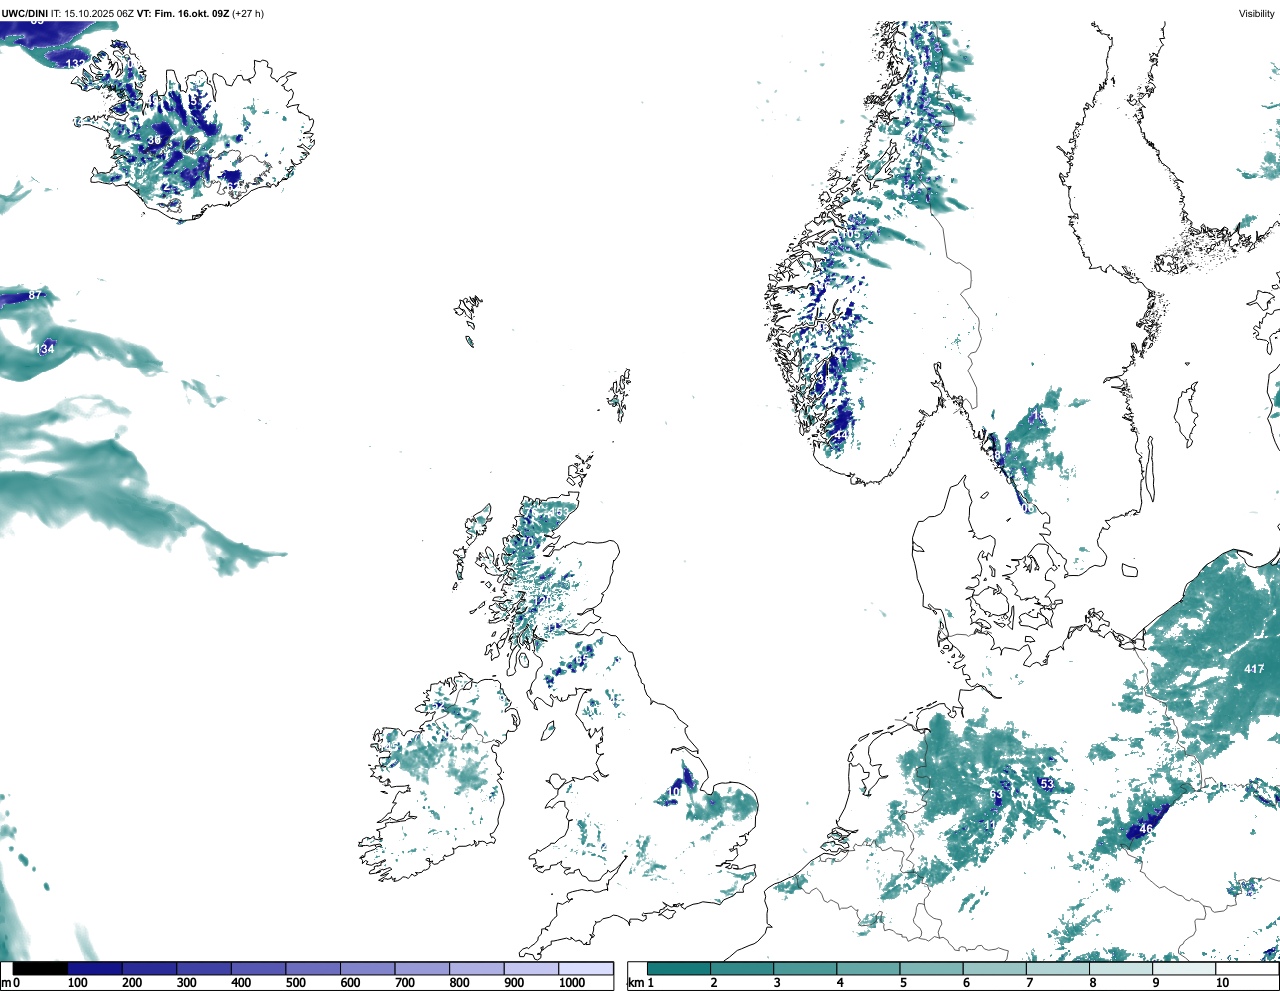This screenshot has height=991, width=1280.
Task: Click the '46' value on the map
Action: coord(1146,829)
